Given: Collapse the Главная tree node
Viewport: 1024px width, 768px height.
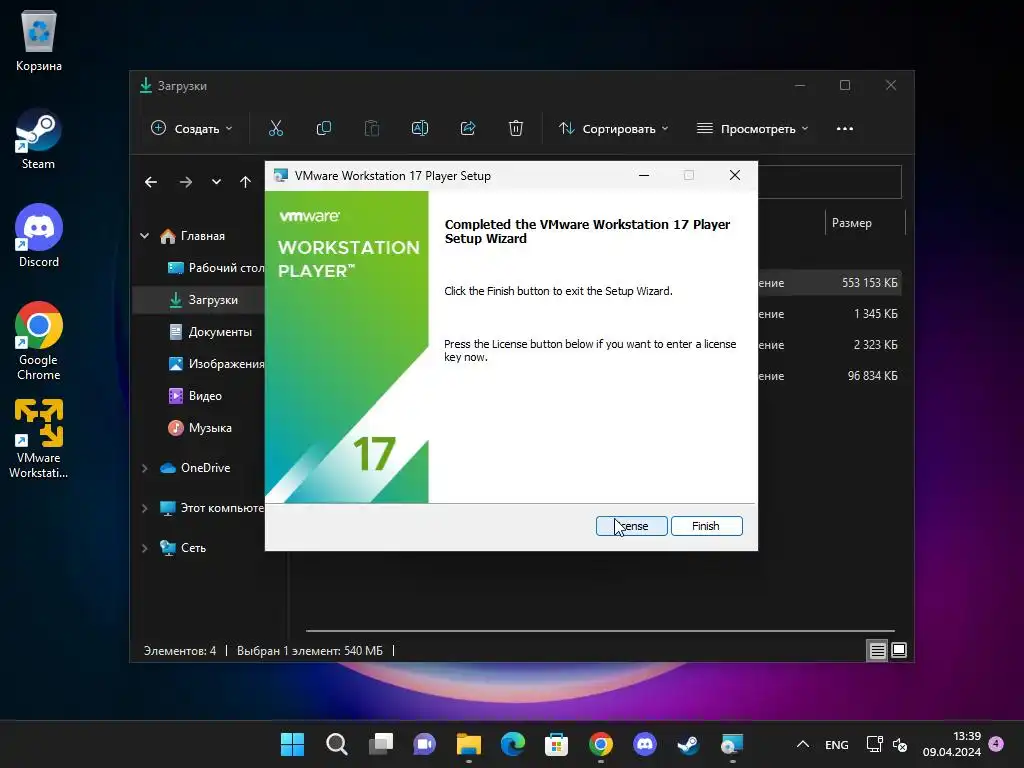Looking at the screenshot, I should click(144, 236).
